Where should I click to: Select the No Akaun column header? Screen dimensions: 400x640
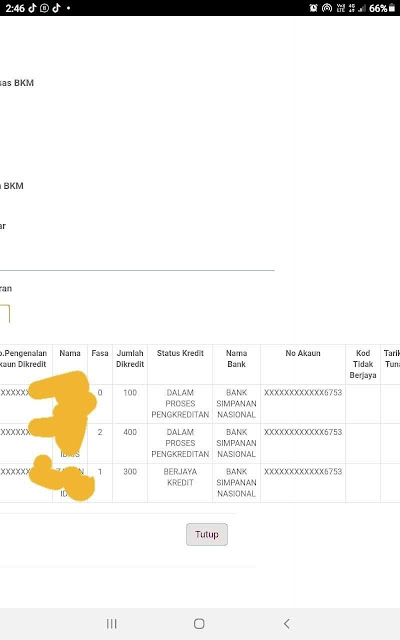[x=303, y=353]
